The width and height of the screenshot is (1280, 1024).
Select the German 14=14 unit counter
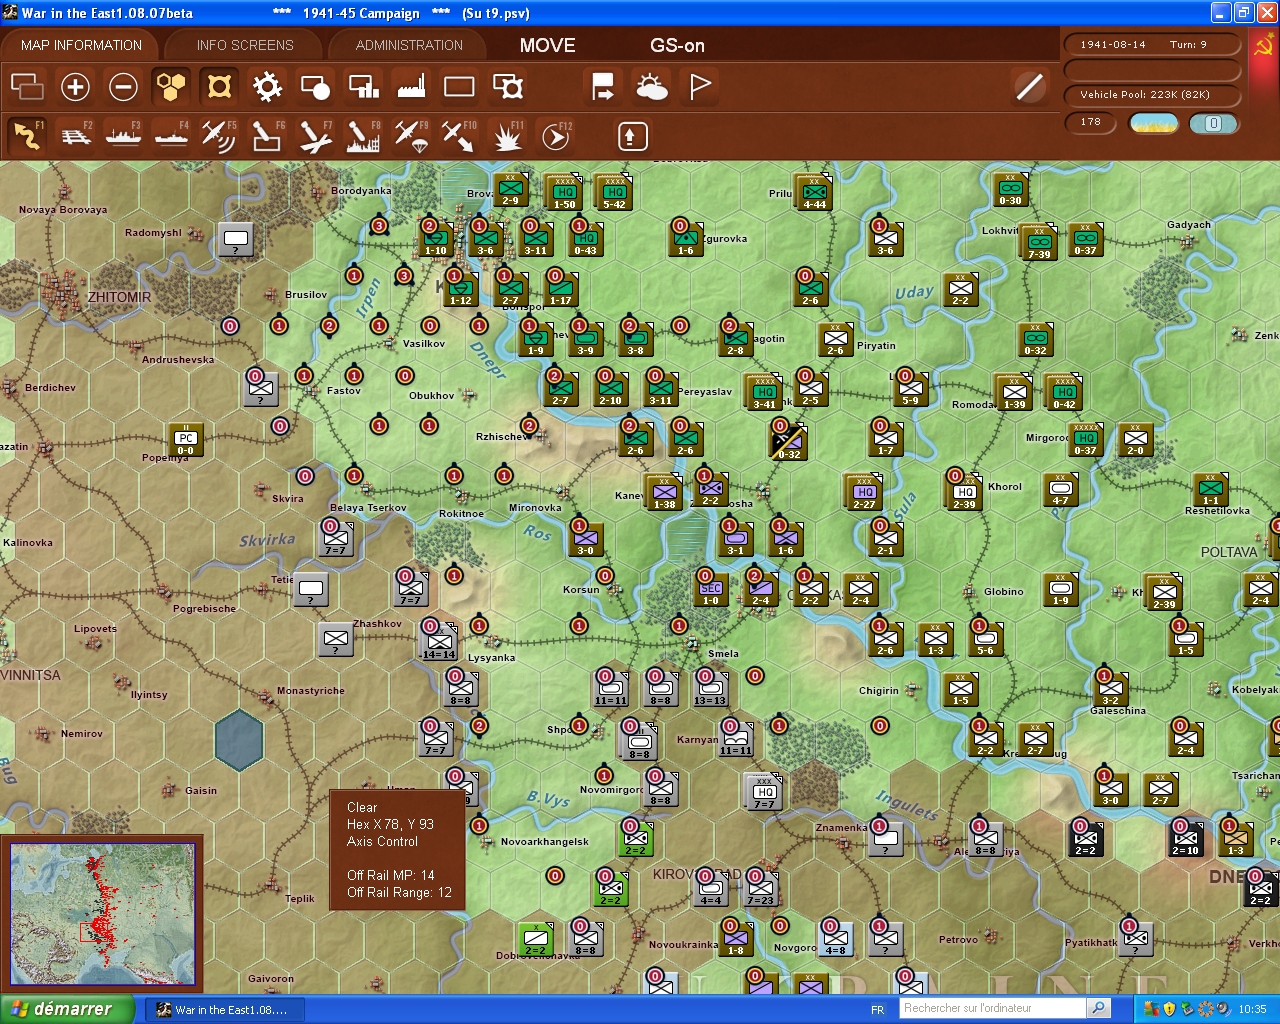point(438,641)
